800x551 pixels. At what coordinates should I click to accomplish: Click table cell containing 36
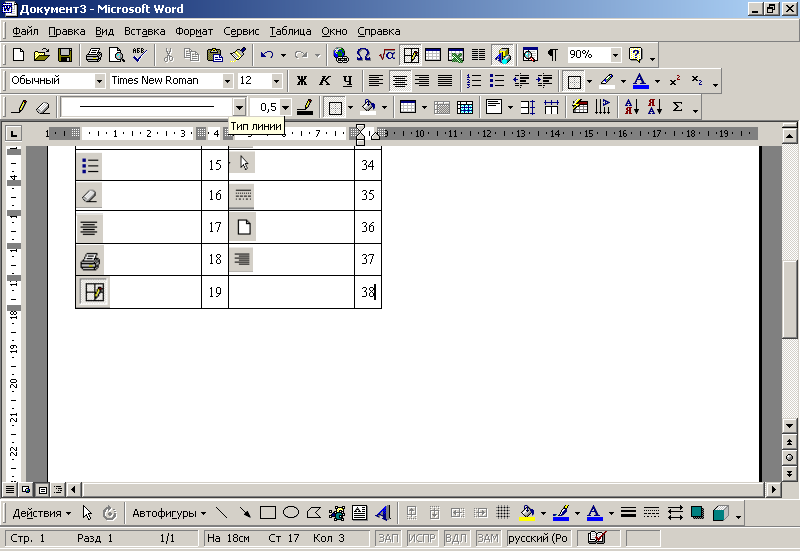368,227
